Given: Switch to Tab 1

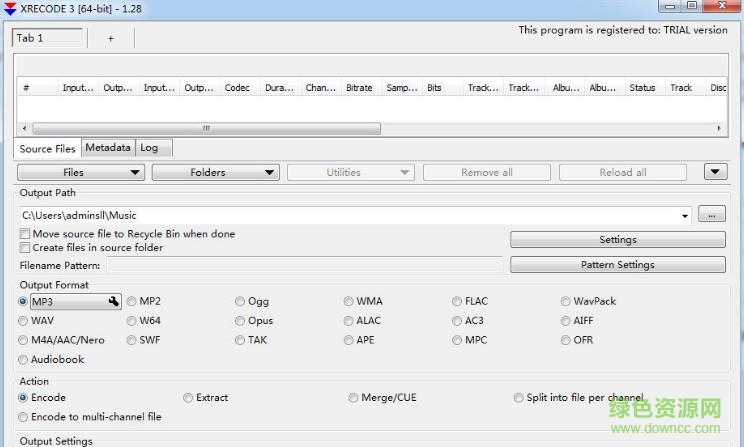Looking at the screenshot, I should pyautogui.click(x=47, y=38).
